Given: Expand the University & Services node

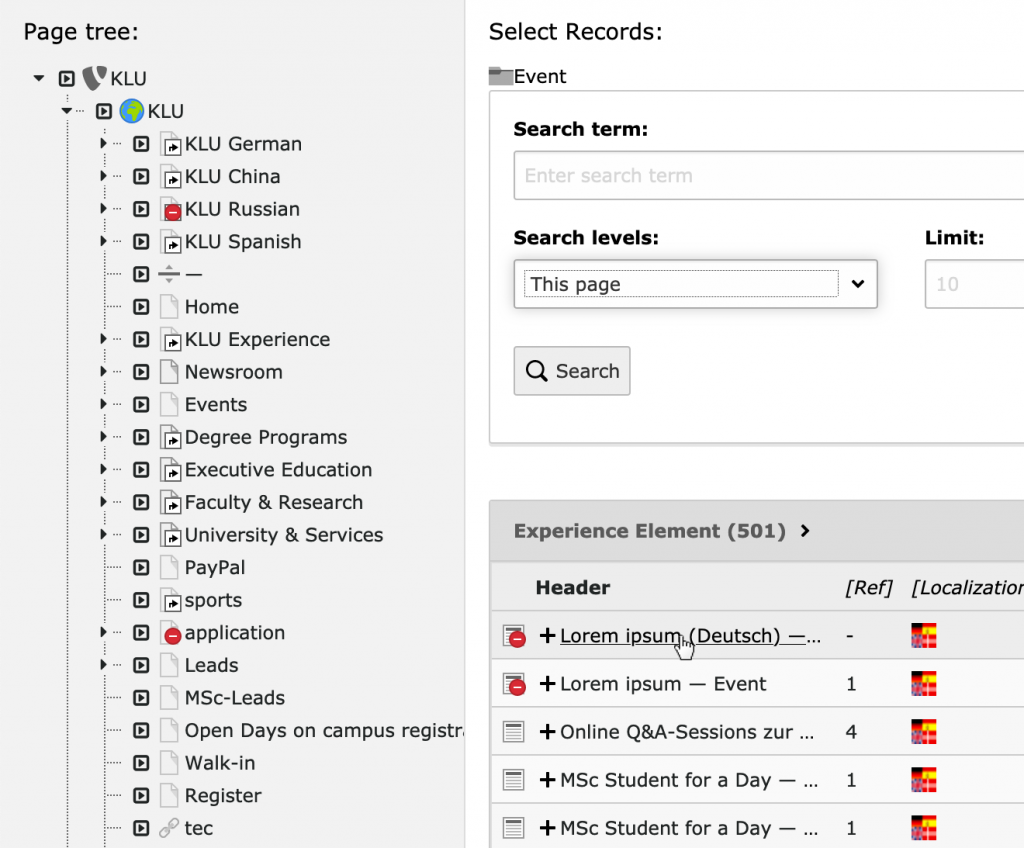Looking at the screenshot, I should click(x=103, y=534).
